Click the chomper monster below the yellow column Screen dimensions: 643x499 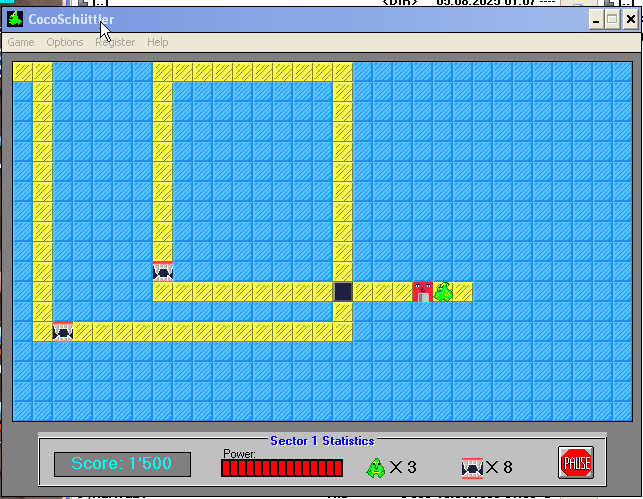point(163,272)
